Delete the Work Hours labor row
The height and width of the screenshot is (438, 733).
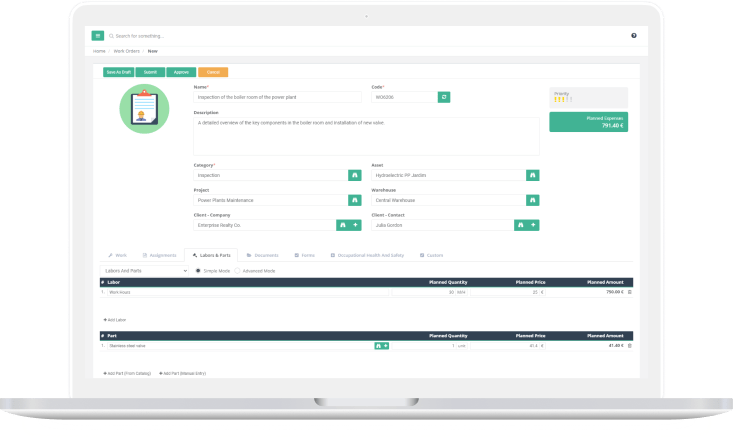pyautogui.click(x=632, y=292)
